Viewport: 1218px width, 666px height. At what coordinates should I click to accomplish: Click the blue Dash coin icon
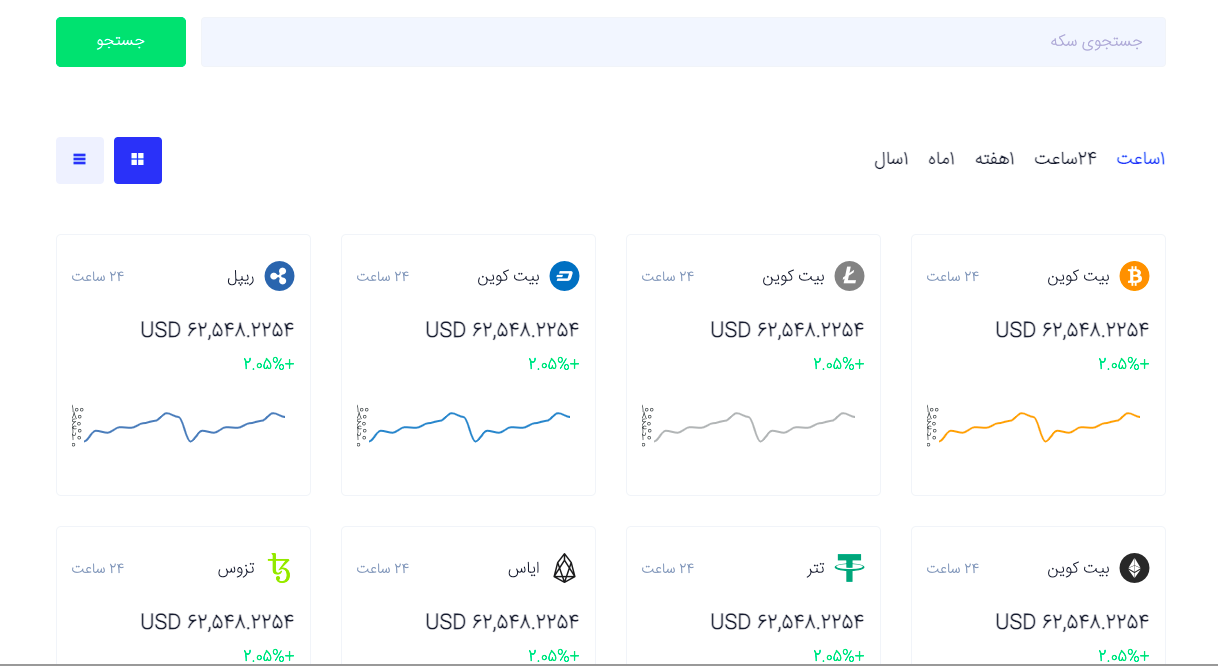[564, 276]
